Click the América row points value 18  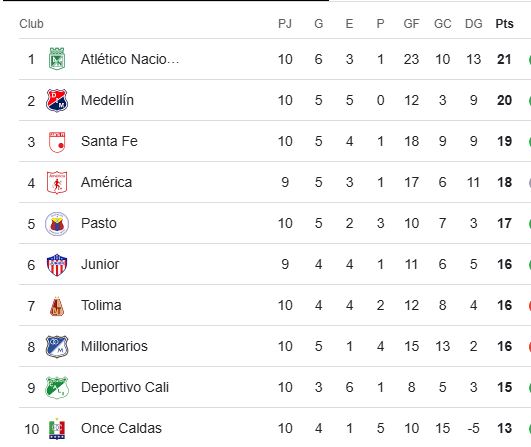(x=504, y=182)
